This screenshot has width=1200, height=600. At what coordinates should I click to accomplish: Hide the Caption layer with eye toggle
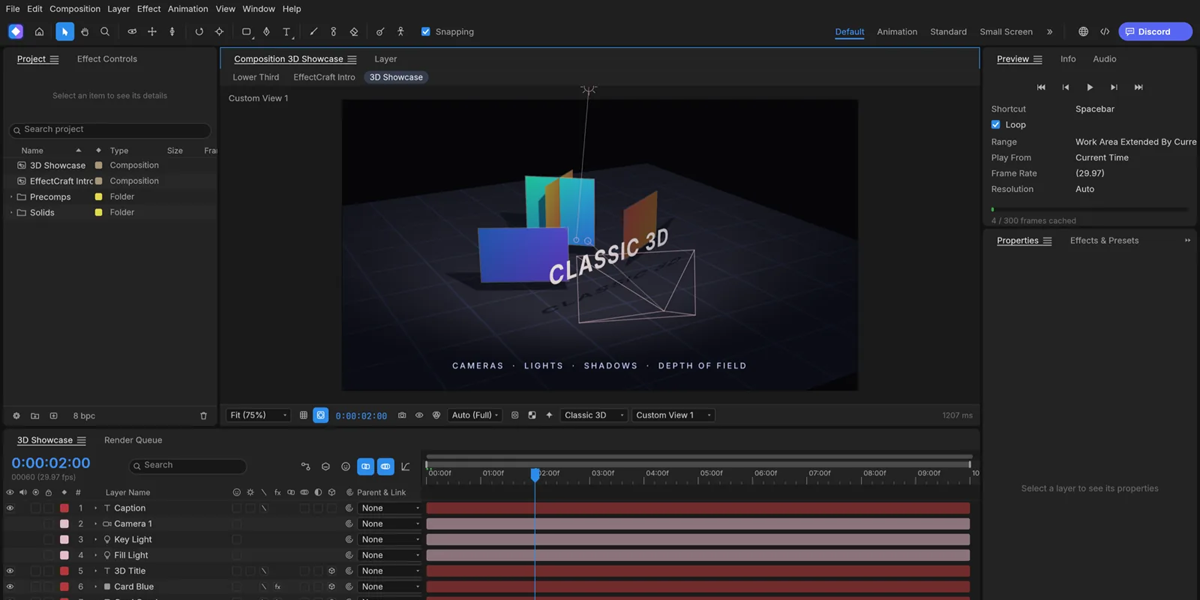click(x=10, y=508)
